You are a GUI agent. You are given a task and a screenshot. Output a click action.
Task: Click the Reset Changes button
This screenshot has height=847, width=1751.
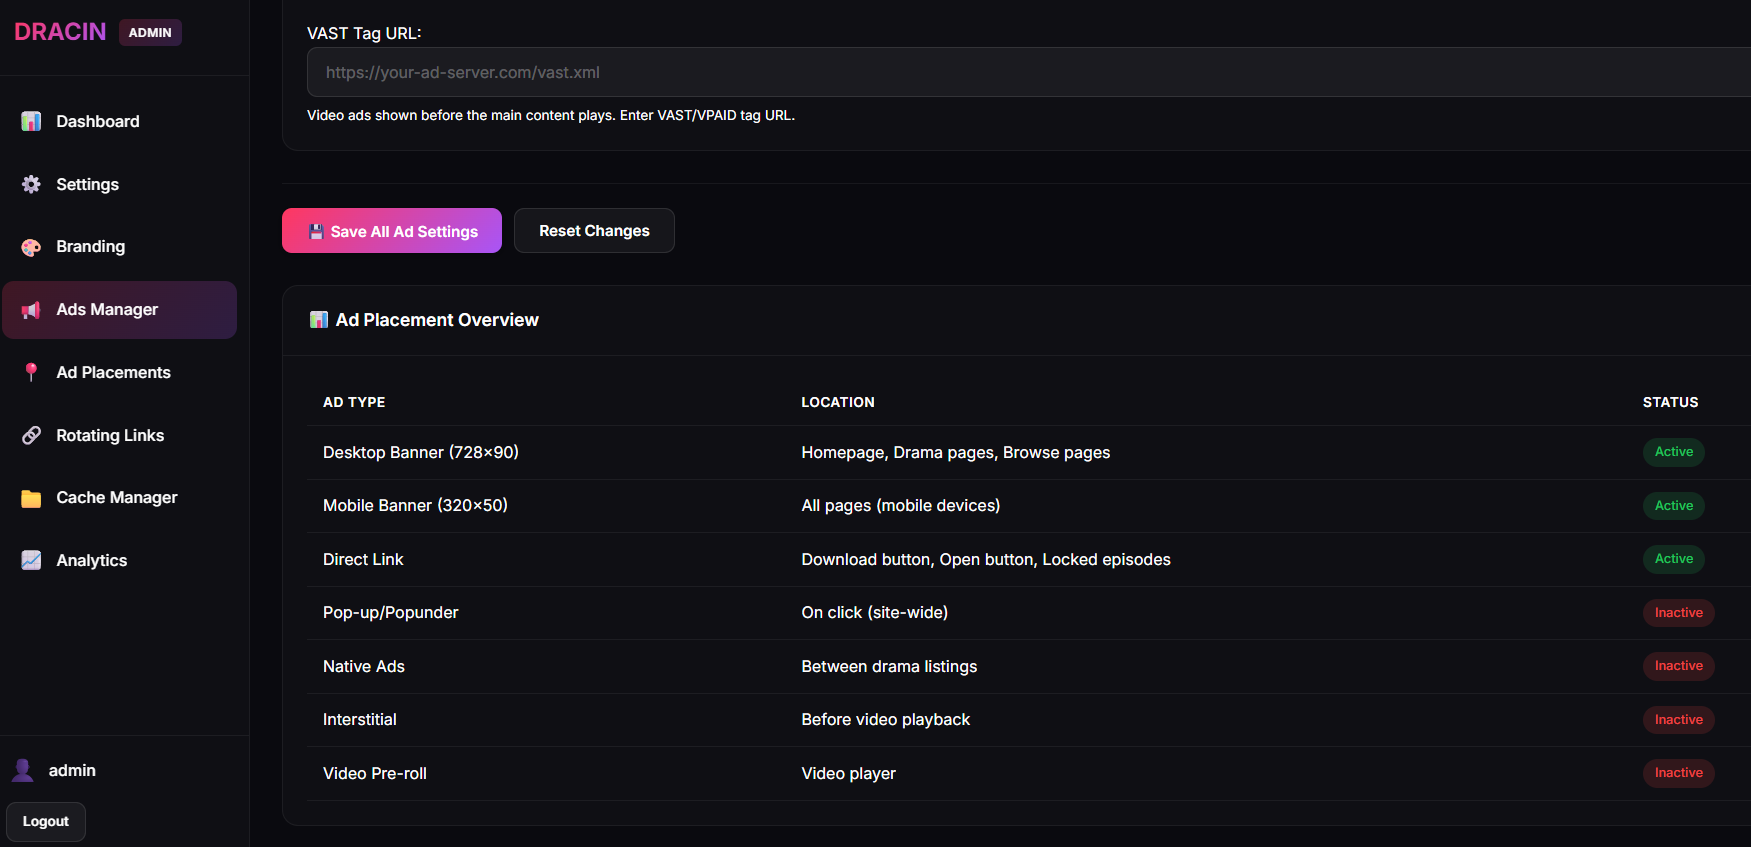[x=594, y=231]
